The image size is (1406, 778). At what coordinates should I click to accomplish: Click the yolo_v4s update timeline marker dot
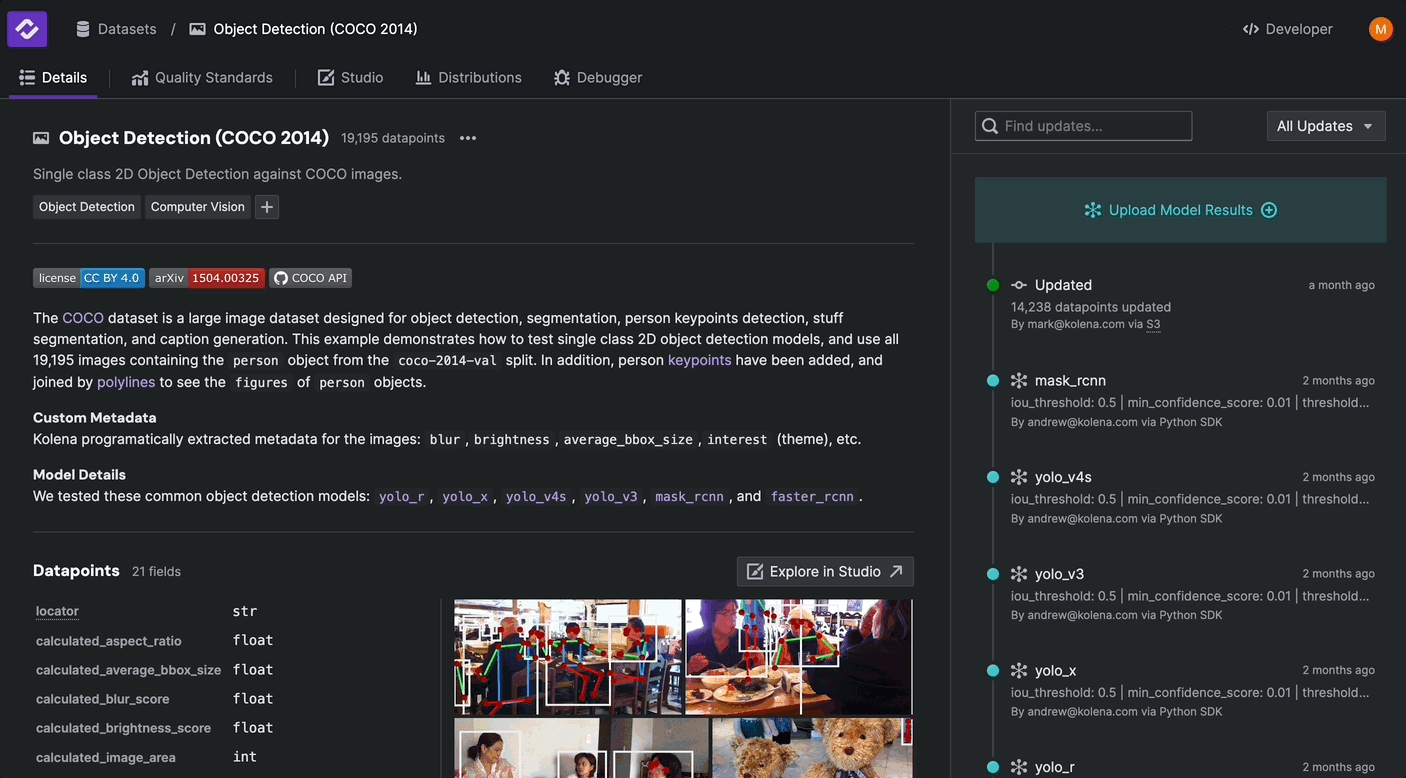click(993, 477)
